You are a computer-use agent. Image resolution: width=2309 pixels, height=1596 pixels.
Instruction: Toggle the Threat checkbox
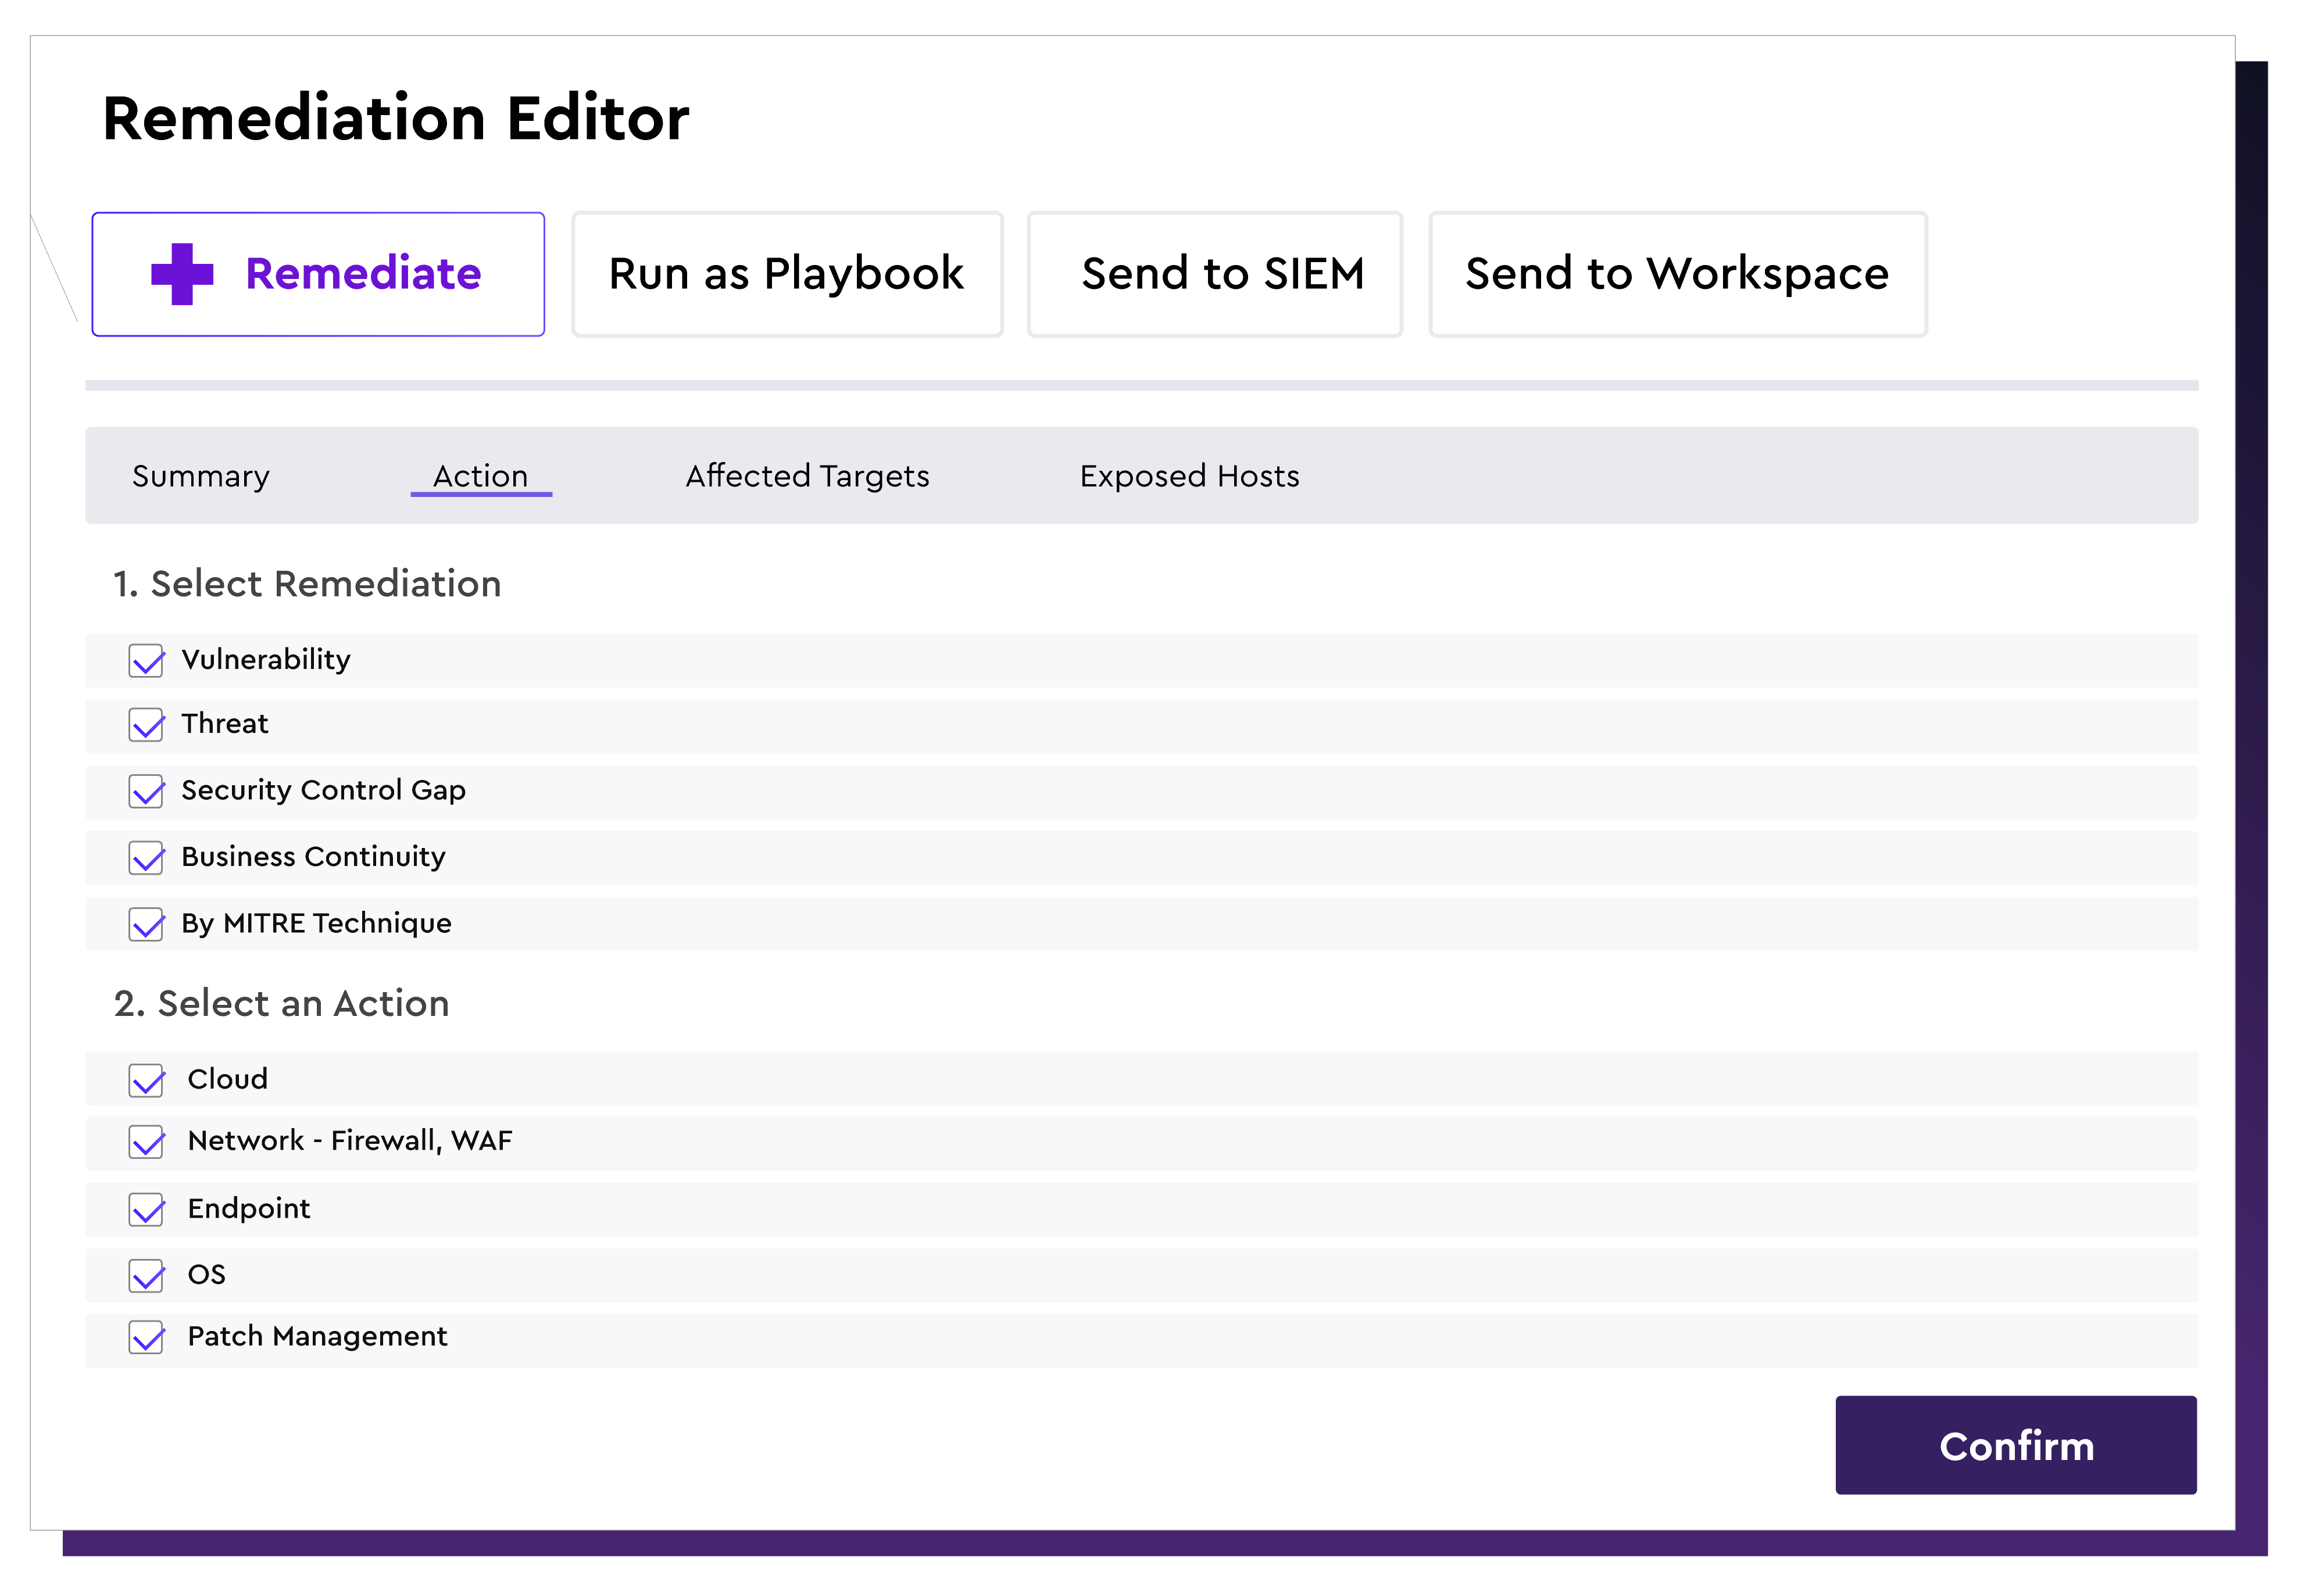[147, 725]
